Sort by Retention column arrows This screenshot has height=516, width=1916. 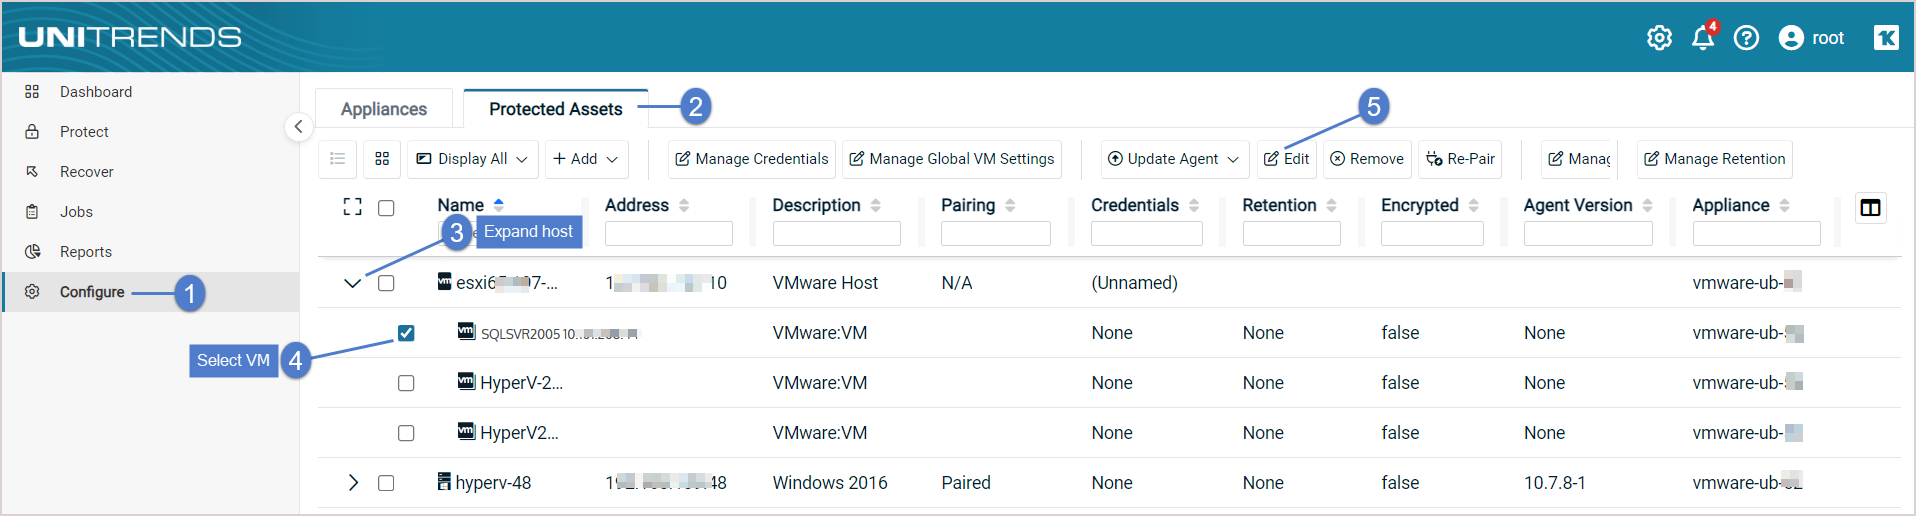(x=1331, y=205)
